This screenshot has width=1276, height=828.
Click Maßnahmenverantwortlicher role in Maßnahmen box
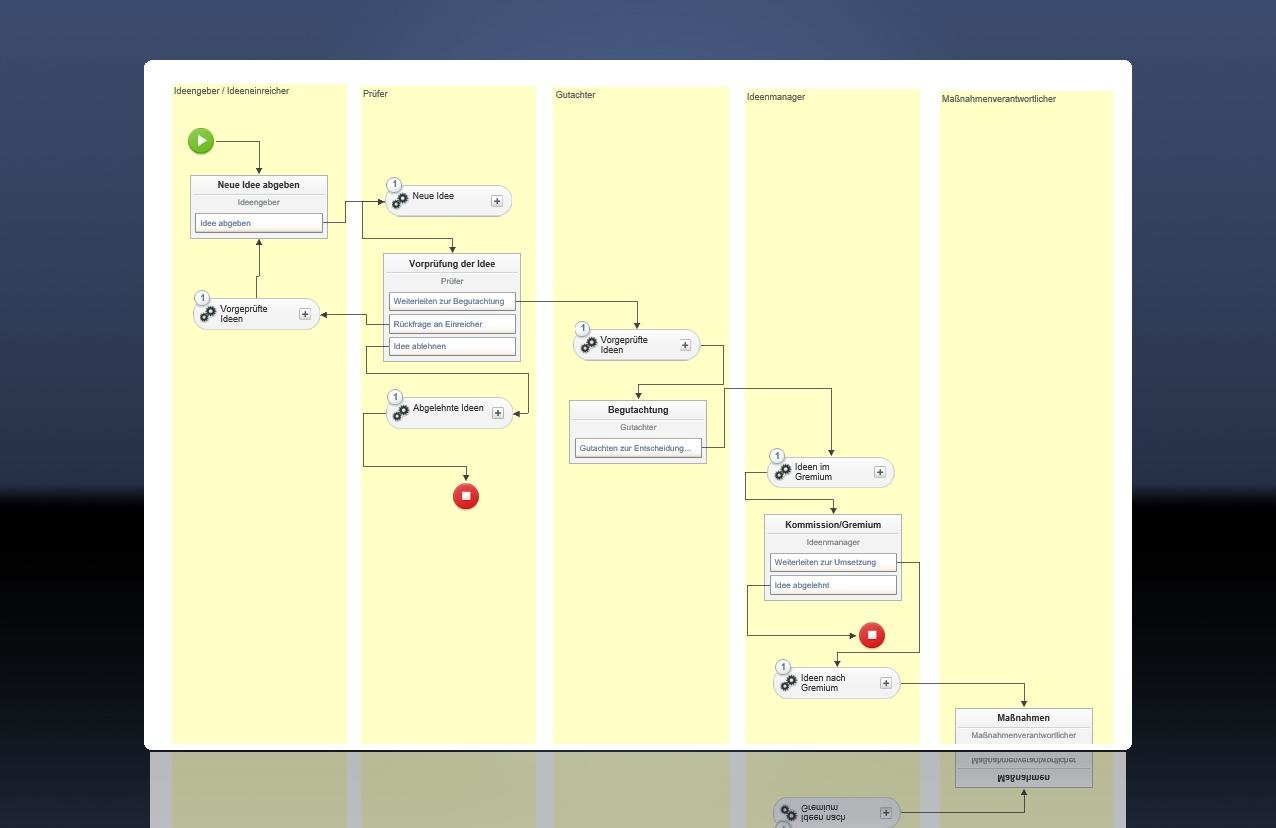[1024, 735]
